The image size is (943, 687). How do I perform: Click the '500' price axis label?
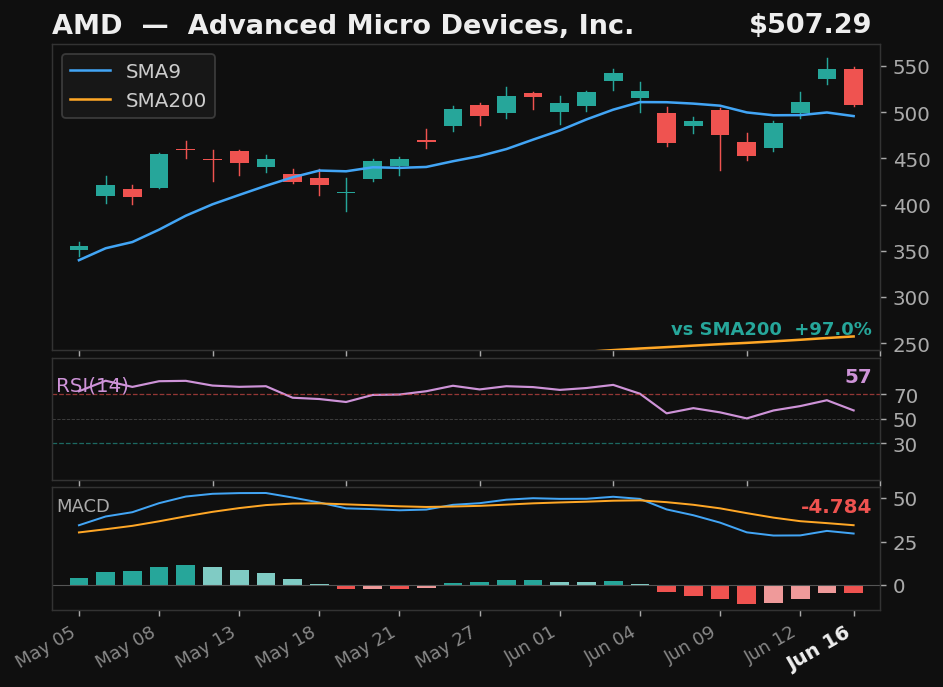click(911, 114)
